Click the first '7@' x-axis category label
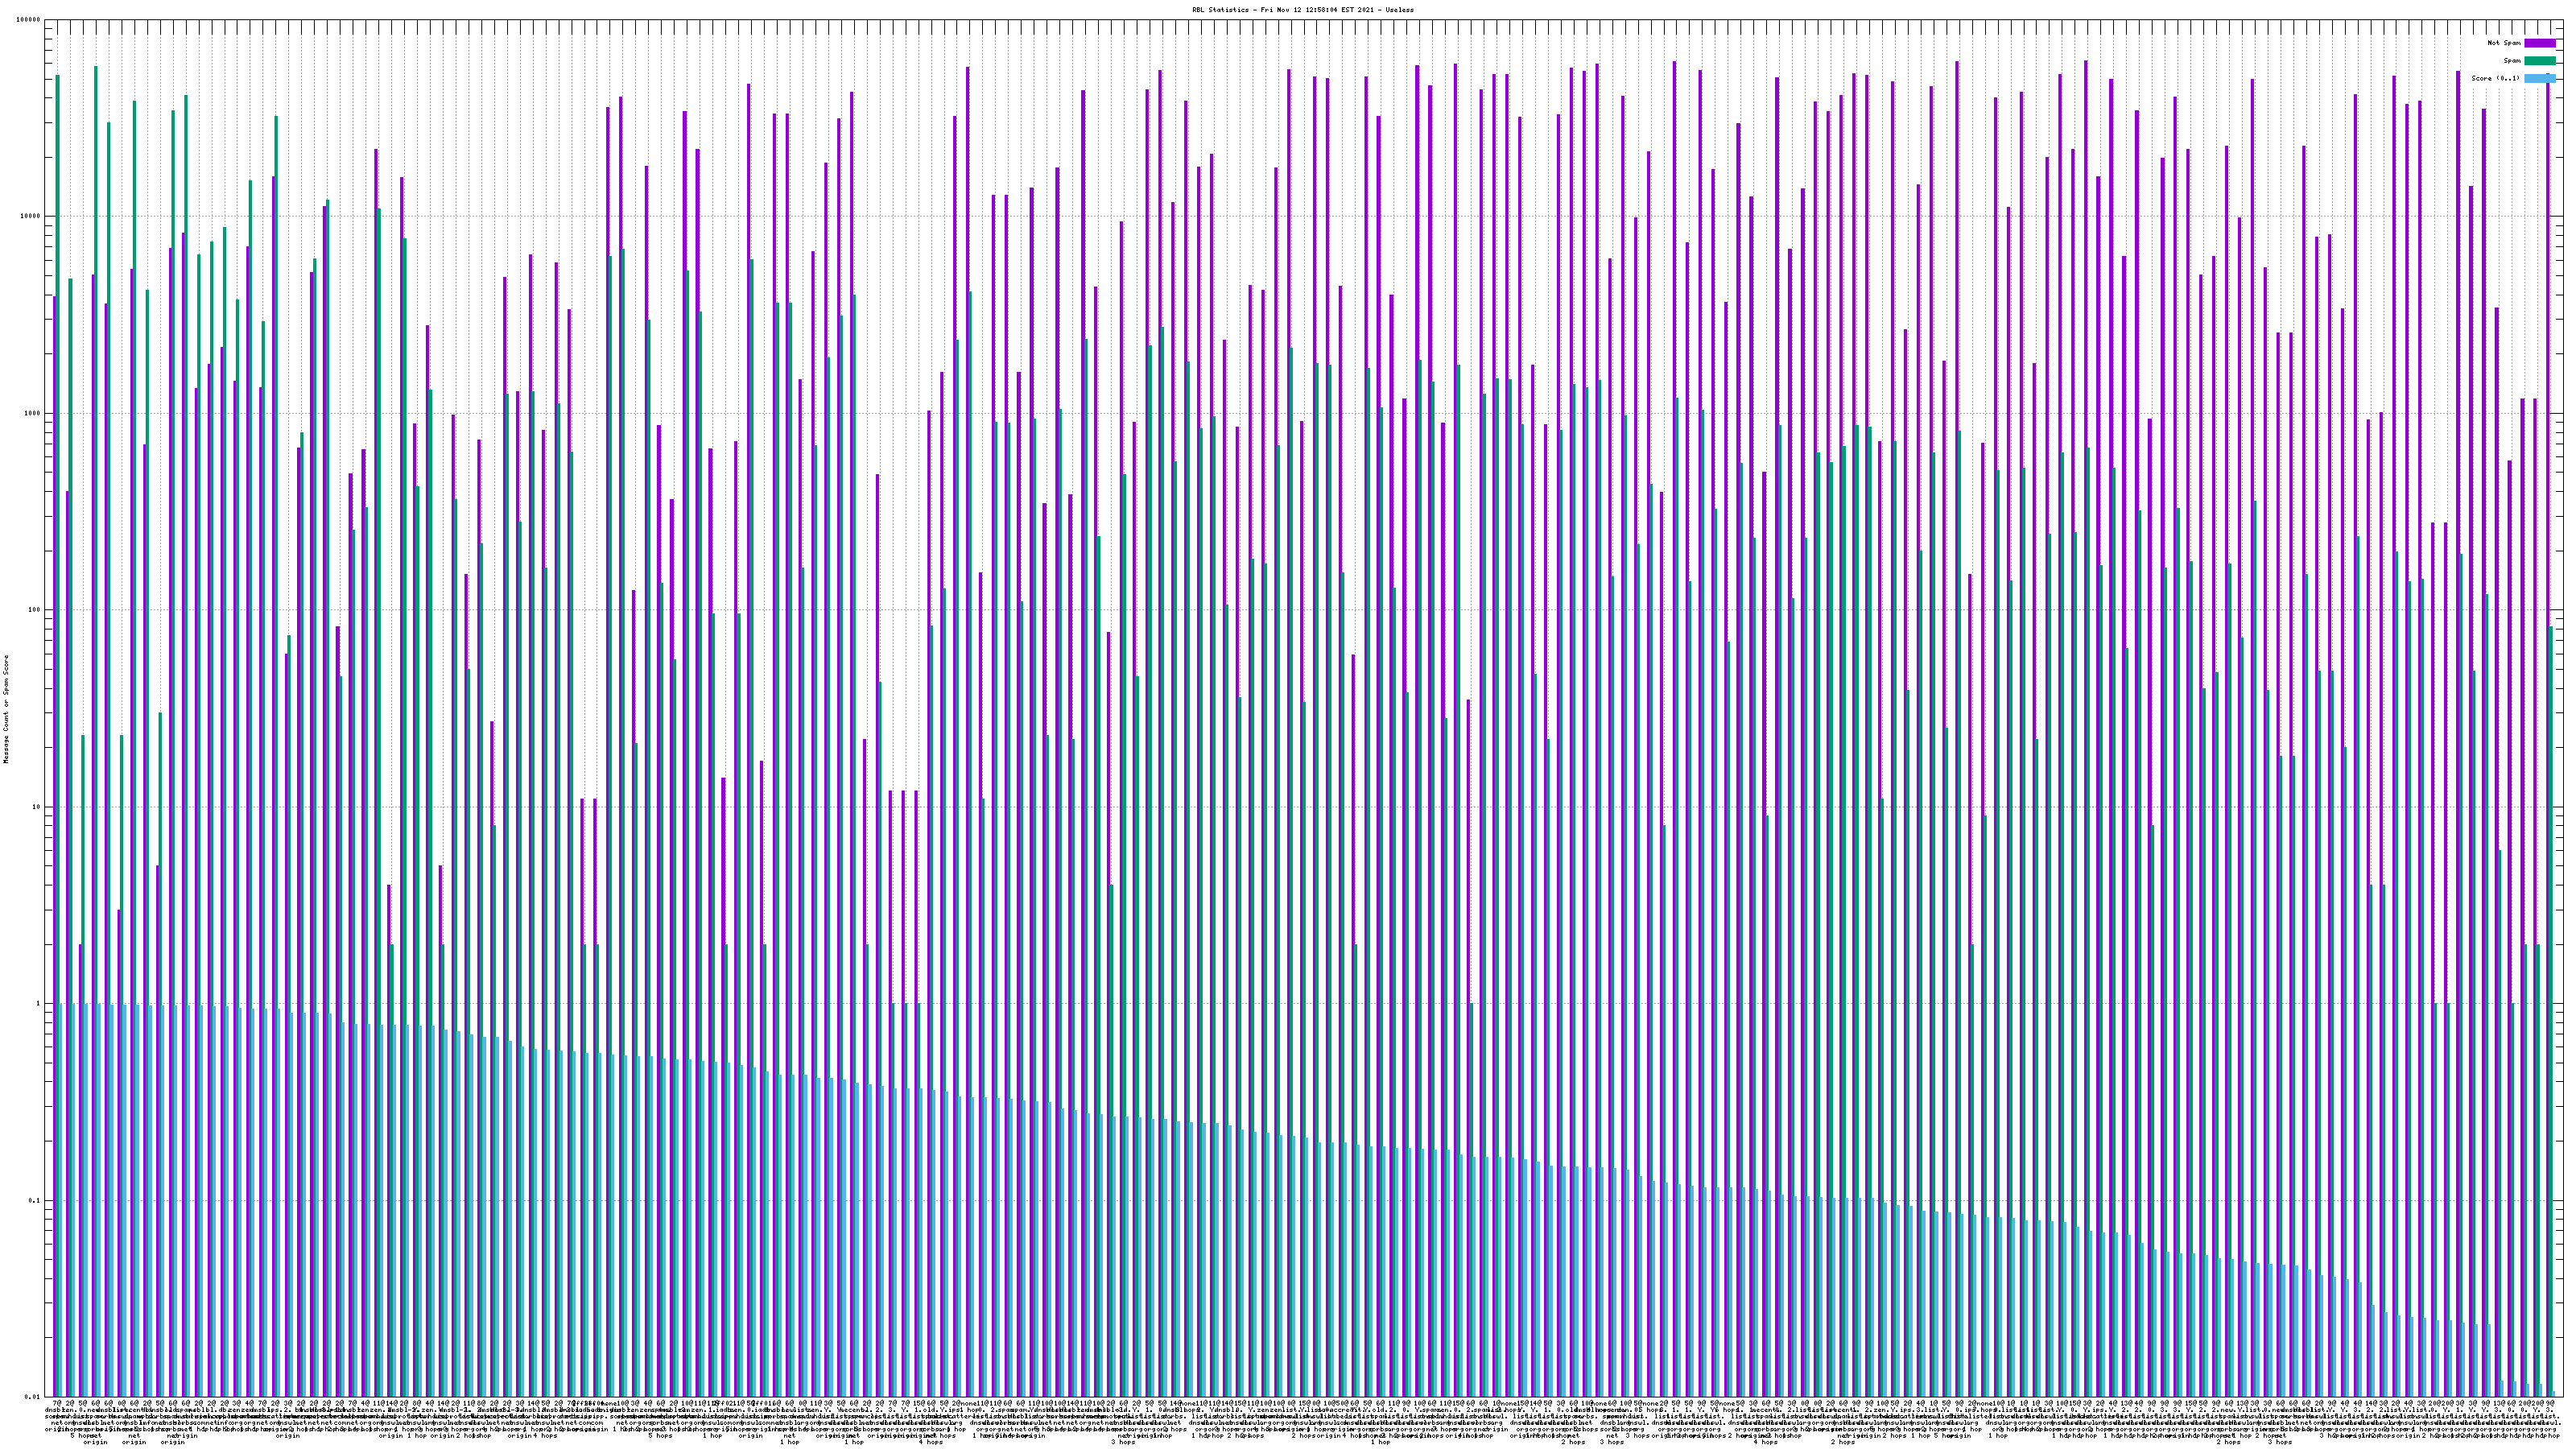The height and width of the screenshot is (1449, 2576). pos(56,1404)
